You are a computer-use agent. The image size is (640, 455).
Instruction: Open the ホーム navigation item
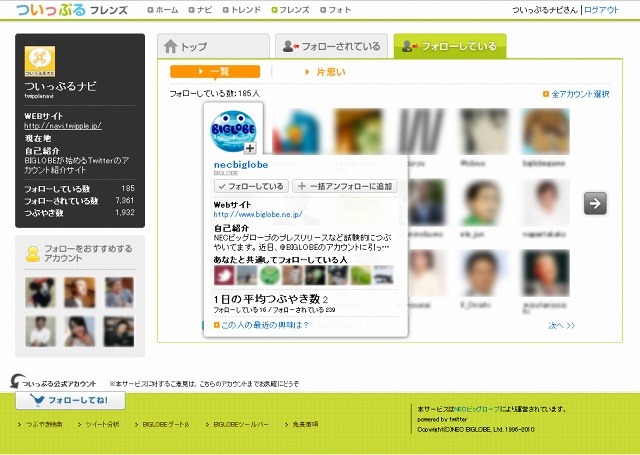click(x=163, y=10)
